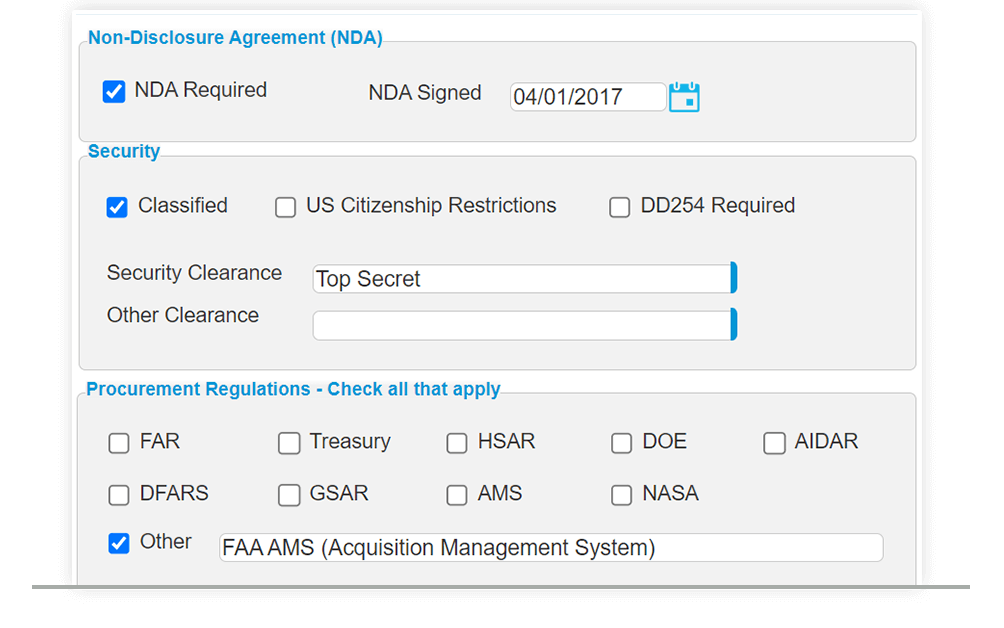Expand the Other Clearance dropdown
The image size is (1004, 628).
tap(733, 324)
